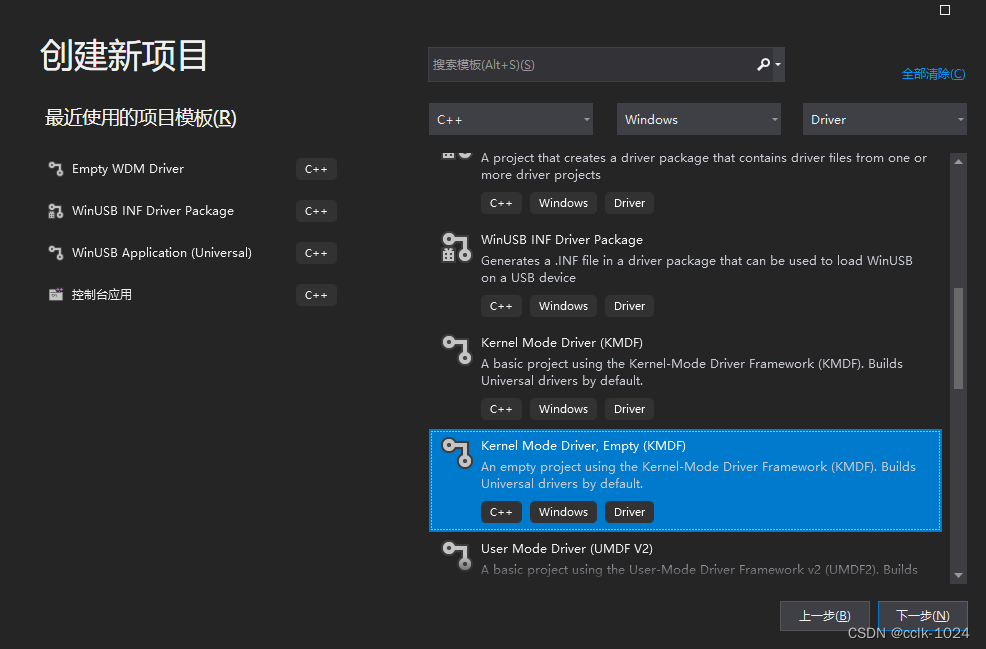Click the C++ tag under the WinUSB INF Driver Package description
Screen dimensions: 986x649
(501, 306)
